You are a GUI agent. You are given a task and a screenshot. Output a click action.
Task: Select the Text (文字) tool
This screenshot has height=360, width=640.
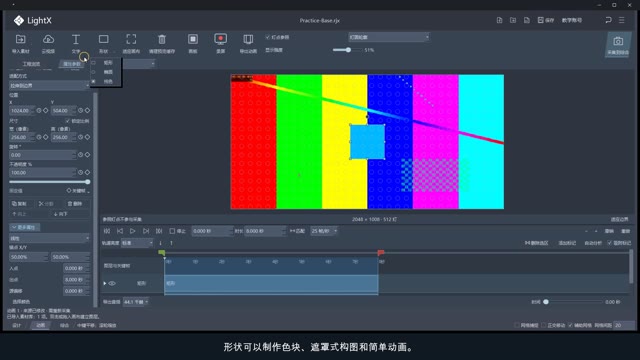pos(76,40)
